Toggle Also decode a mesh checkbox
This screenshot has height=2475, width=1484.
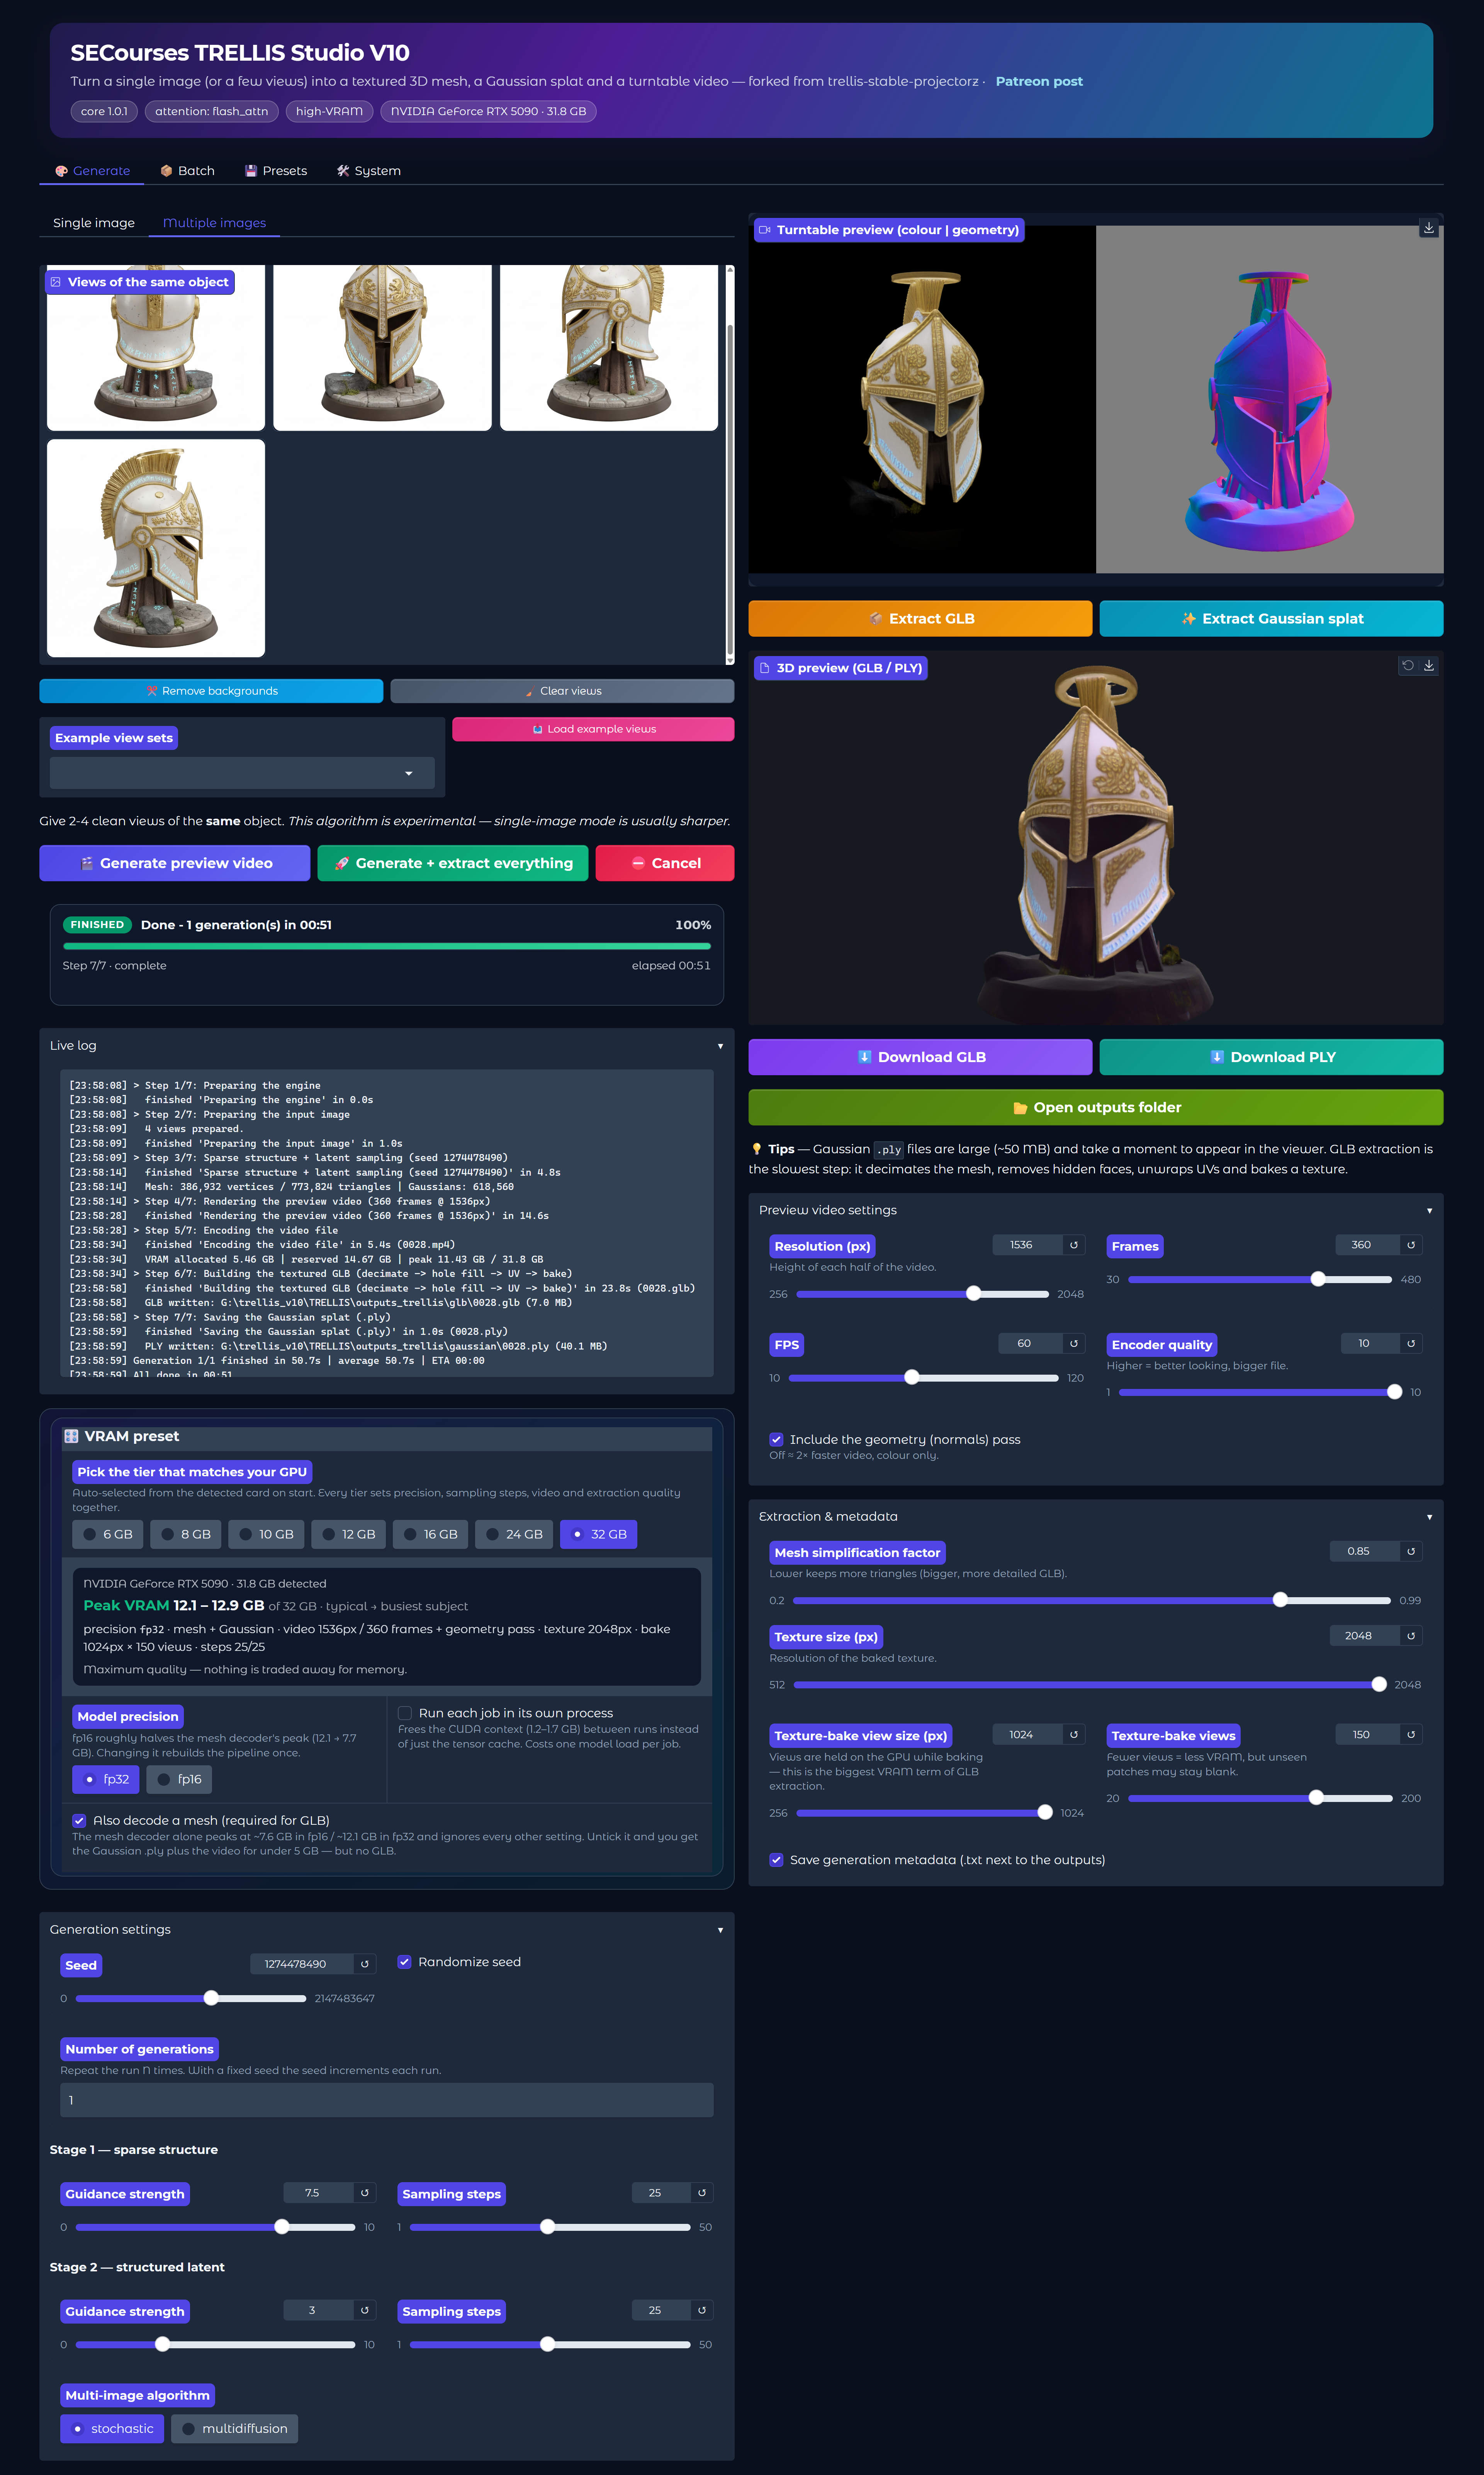(x=79, y=1820)
